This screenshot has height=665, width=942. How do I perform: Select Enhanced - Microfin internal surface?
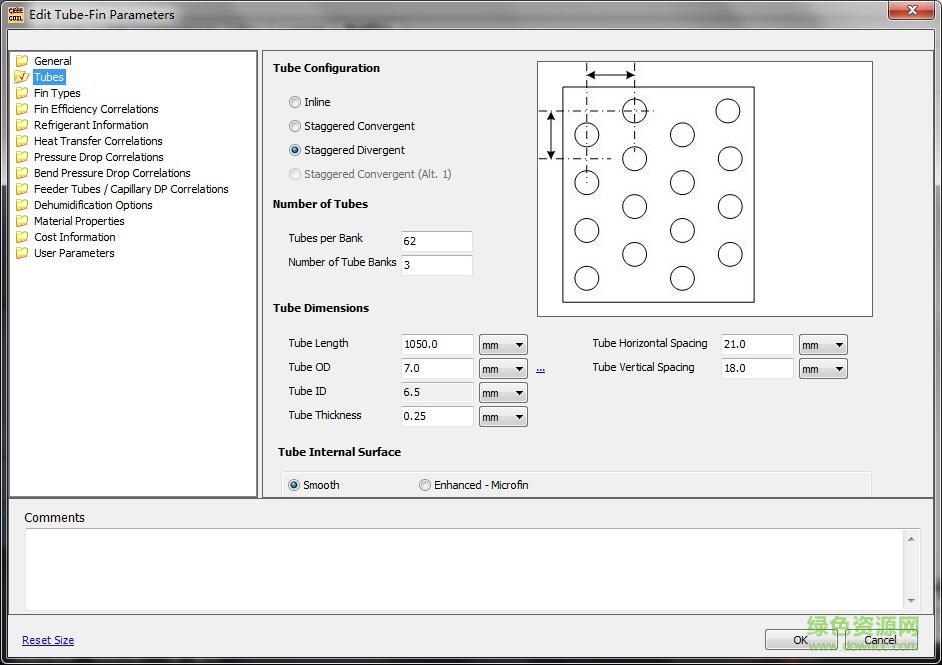tap(425, 485)
